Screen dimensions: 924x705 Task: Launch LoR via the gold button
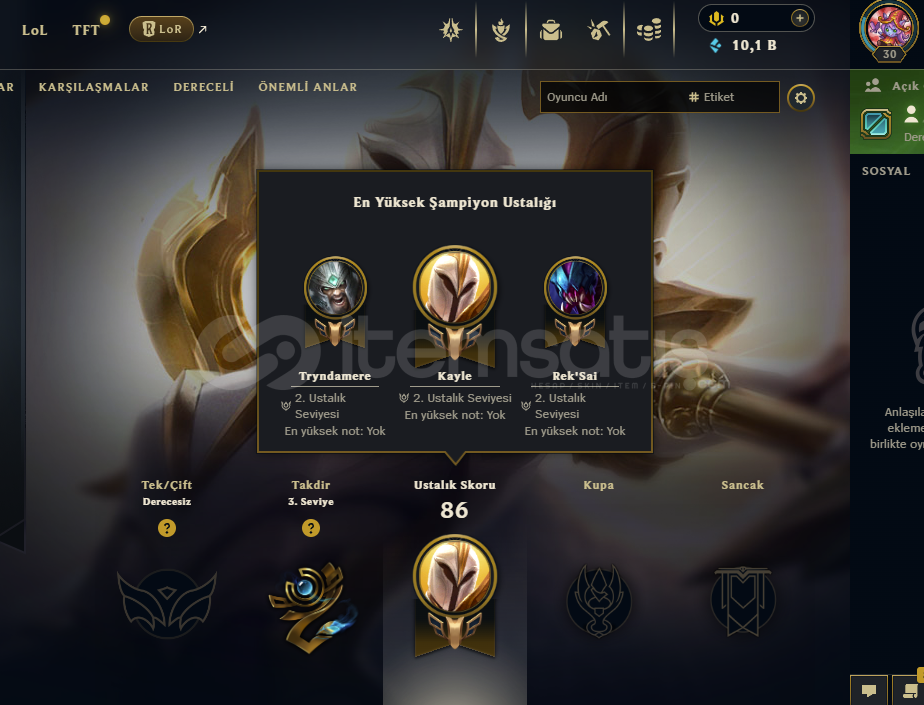coord(161,29)
